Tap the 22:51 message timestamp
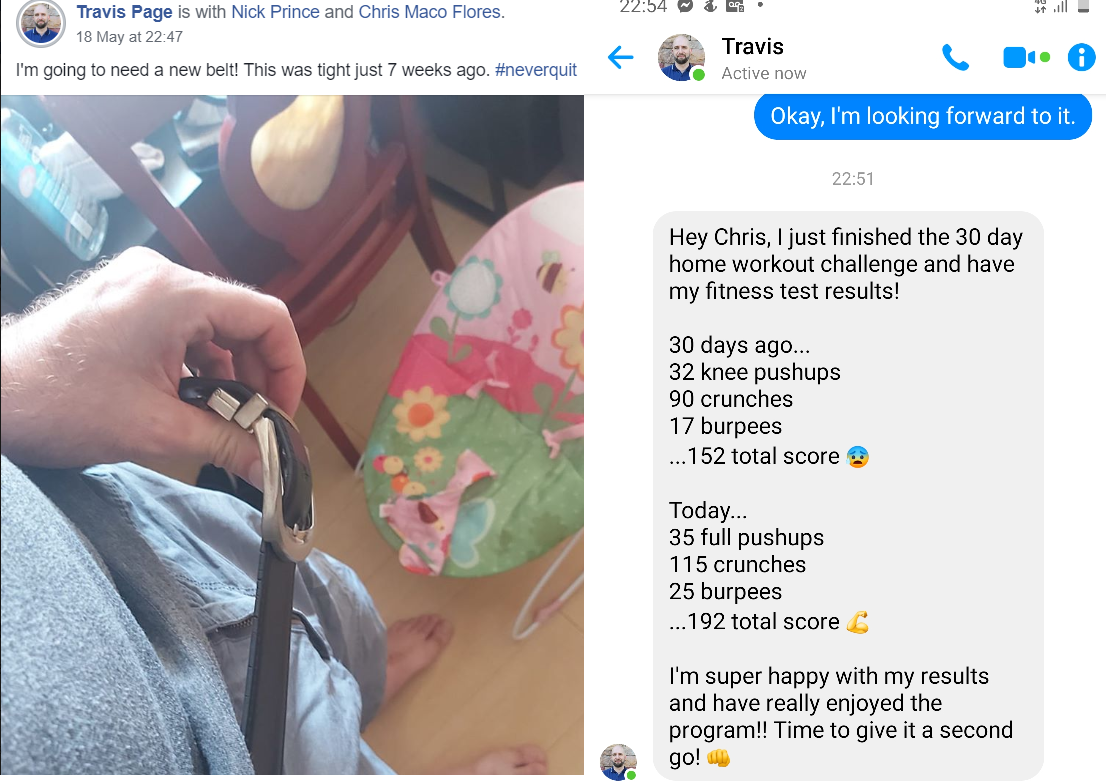The height and width of the screenshot is (784, 1106). pos(852,179)
